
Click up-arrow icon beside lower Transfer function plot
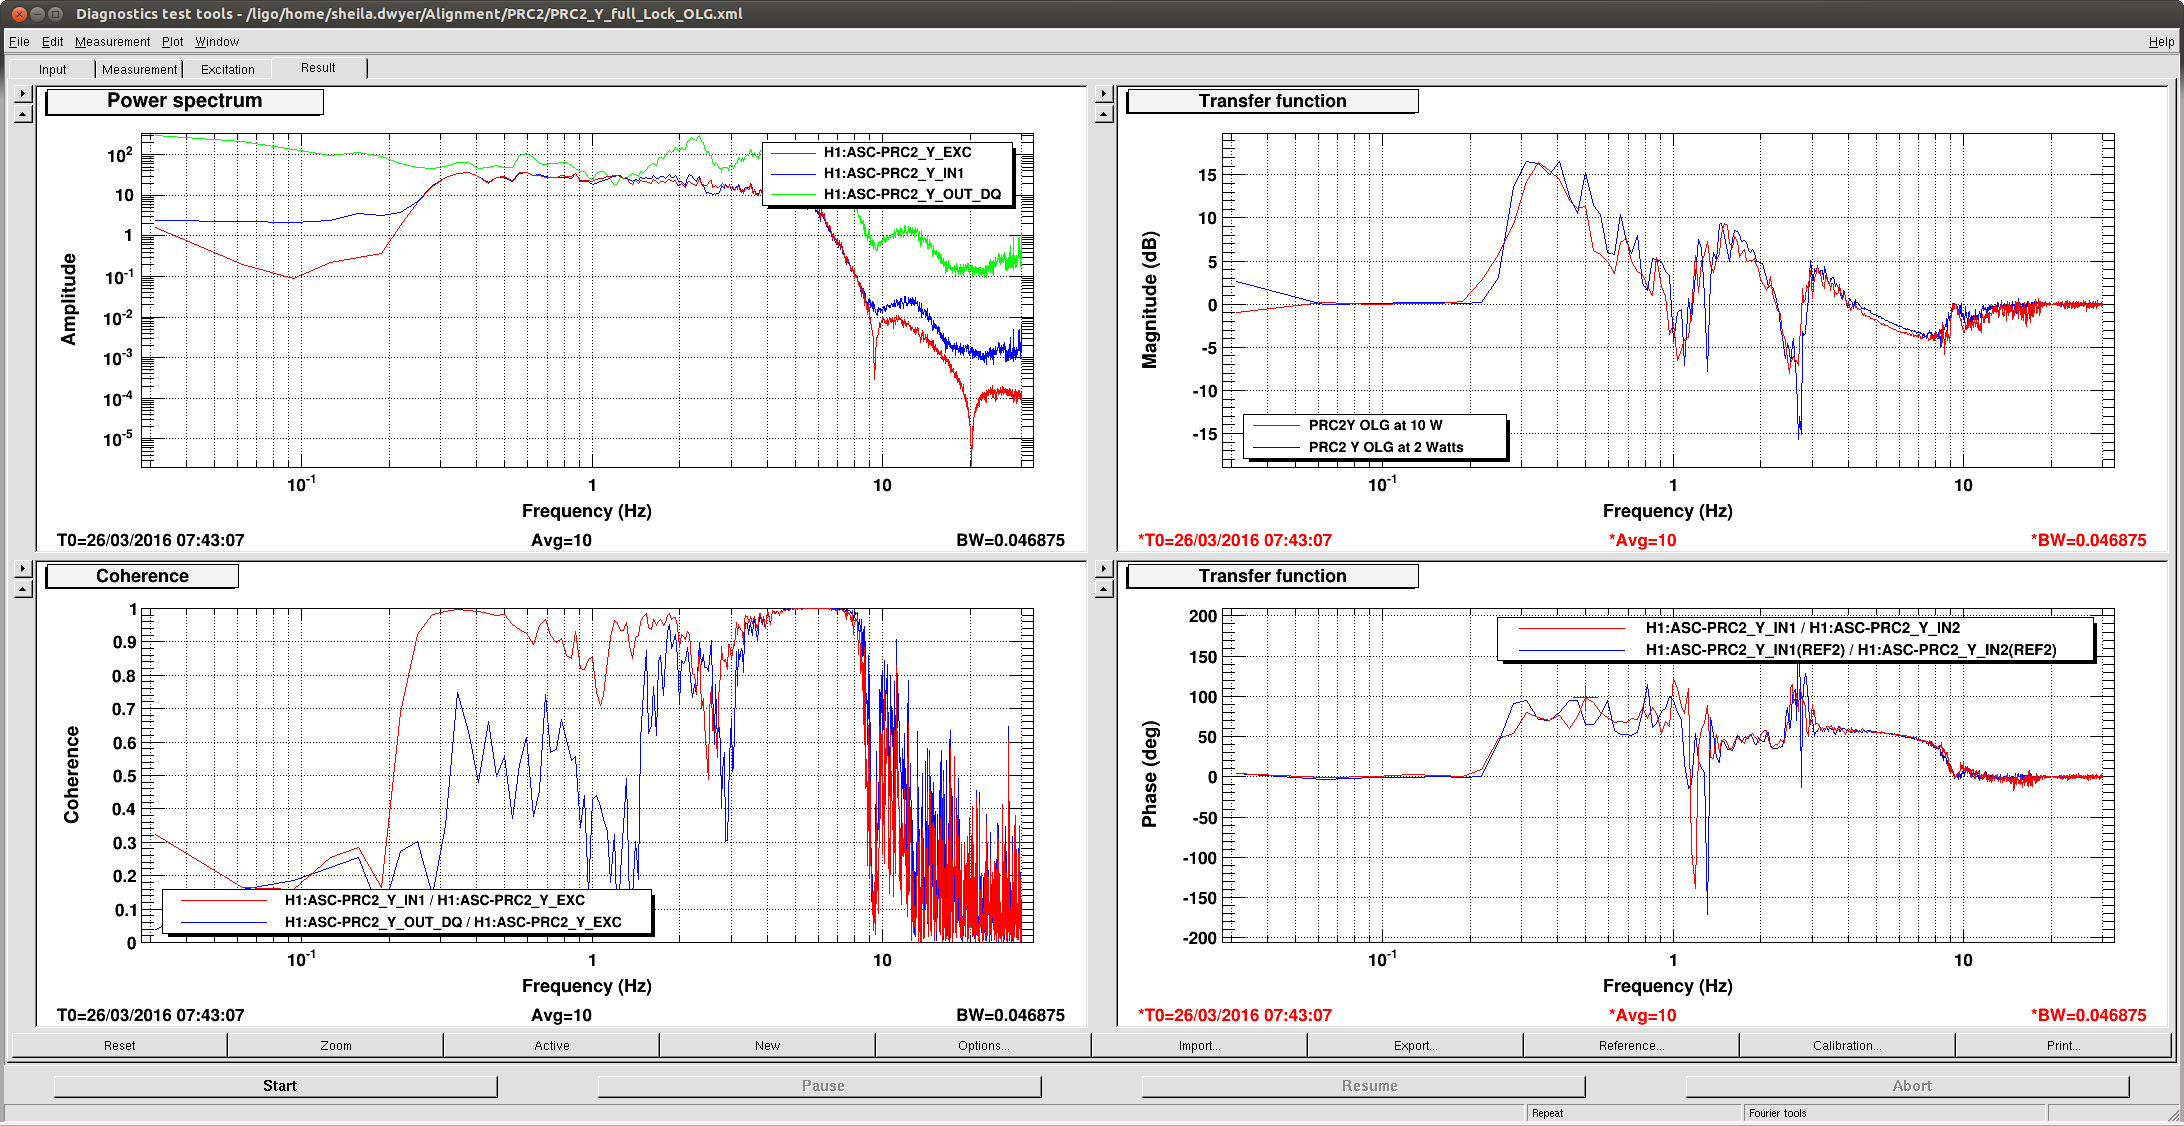click(1104, 589)
